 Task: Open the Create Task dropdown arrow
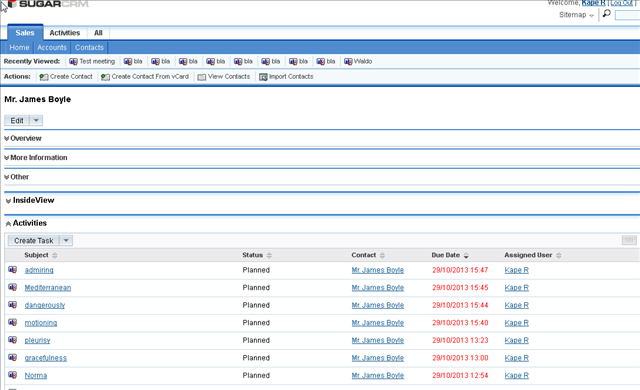tap(66, 241)
